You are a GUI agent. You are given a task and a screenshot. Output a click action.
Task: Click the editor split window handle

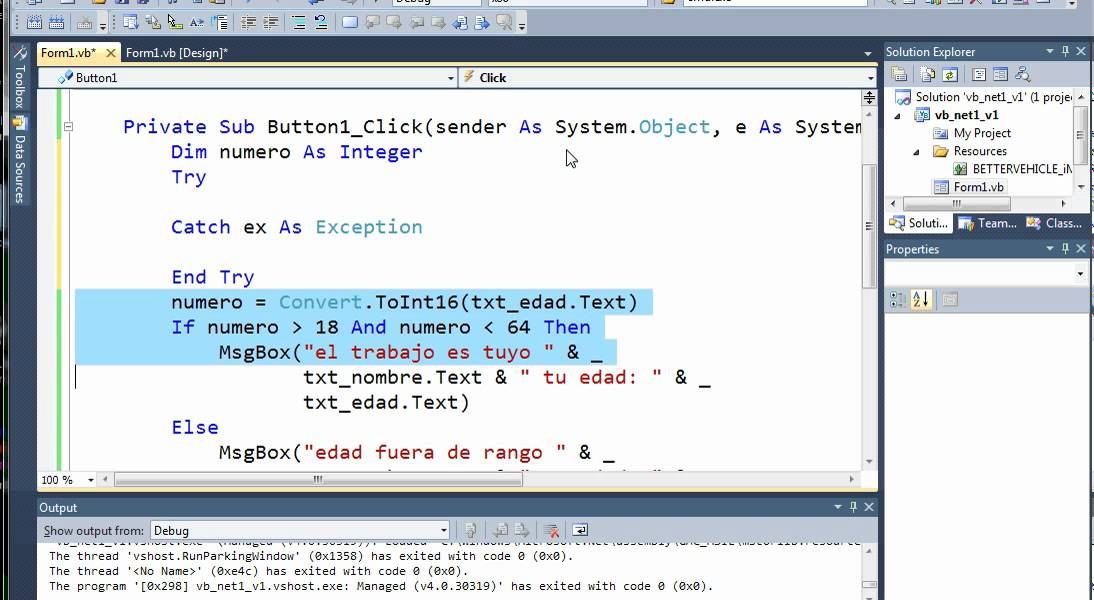[869, 98]
